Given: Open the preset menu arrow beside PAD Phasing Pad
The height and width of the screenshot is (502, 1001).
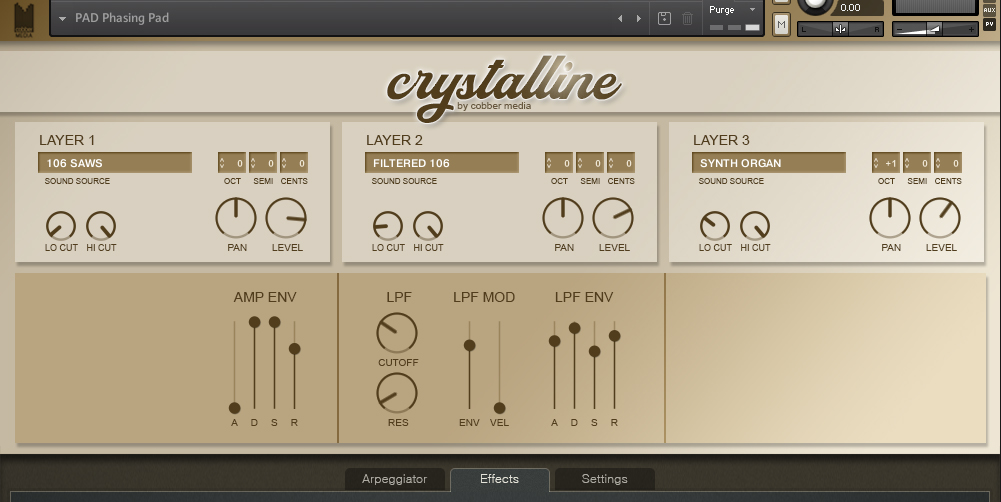Looking at the screenshot, I should (x=63, y=19).
